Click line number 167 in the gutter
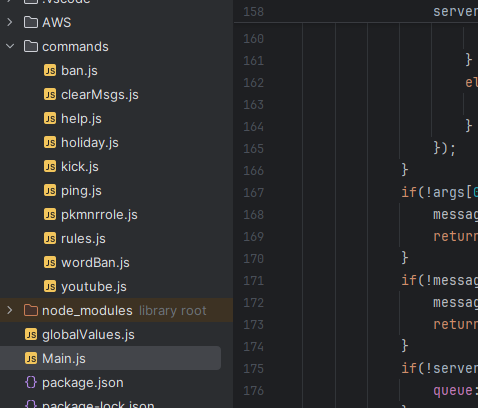478x408 pixels. [x=254, y=193]
